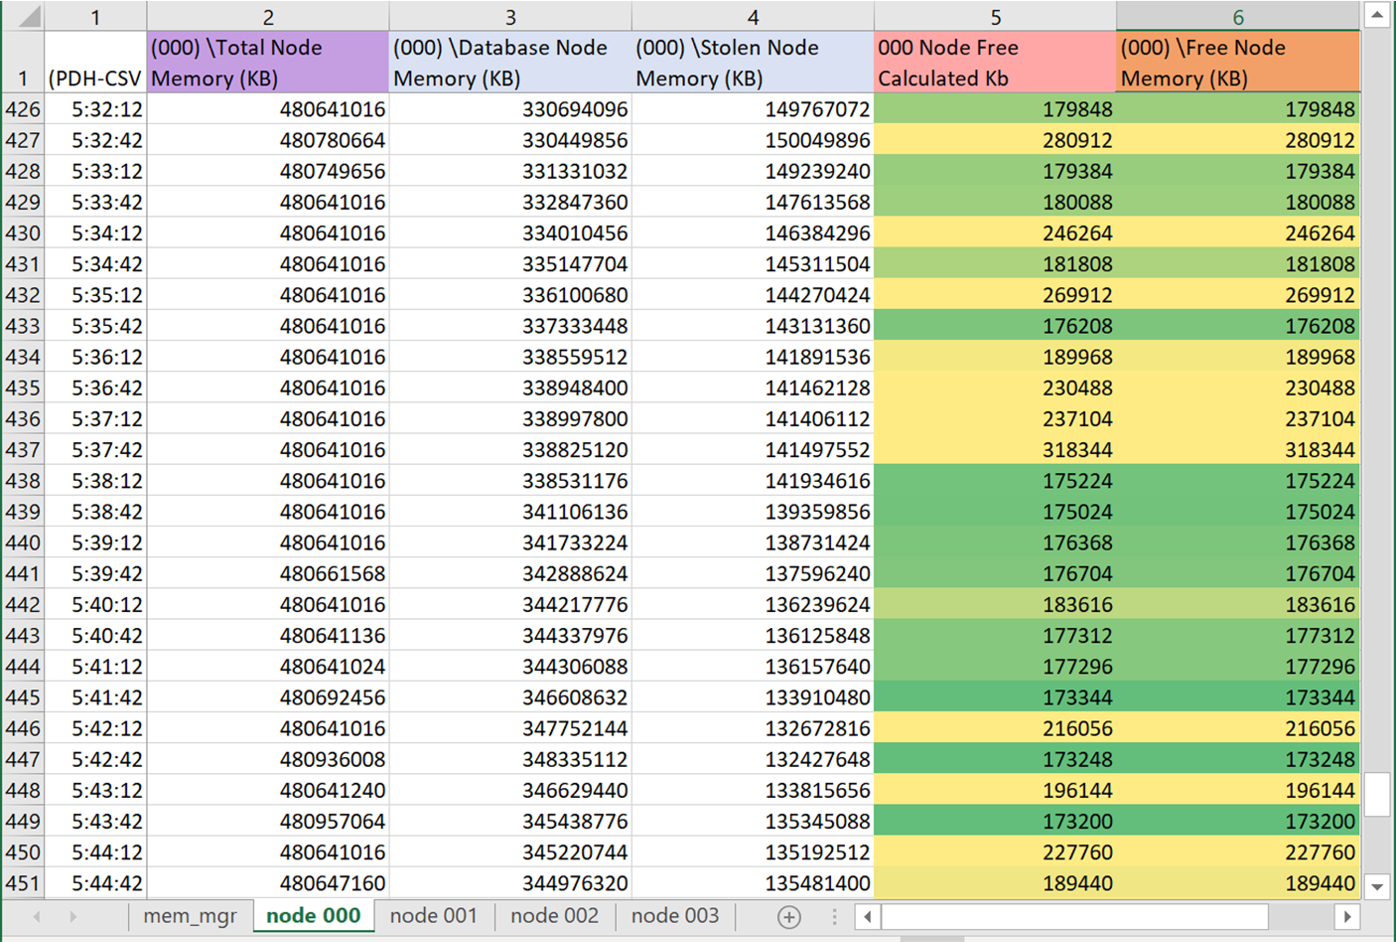This screenshot has height=942, width=1396.
Task: Open the node 001 sheet tab
Action: point(434,915)
